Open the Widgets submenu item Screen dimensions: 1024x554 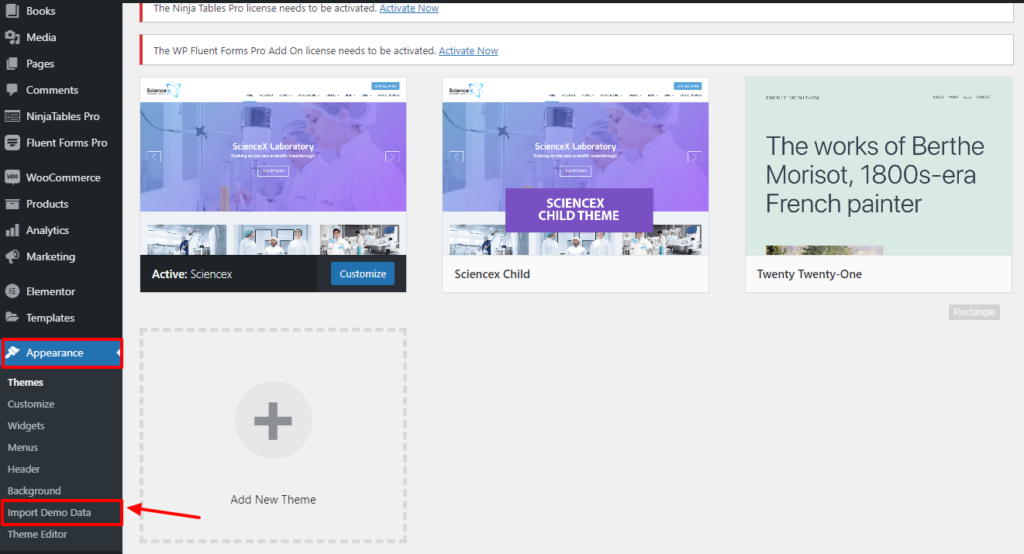(x=26, y=425)
